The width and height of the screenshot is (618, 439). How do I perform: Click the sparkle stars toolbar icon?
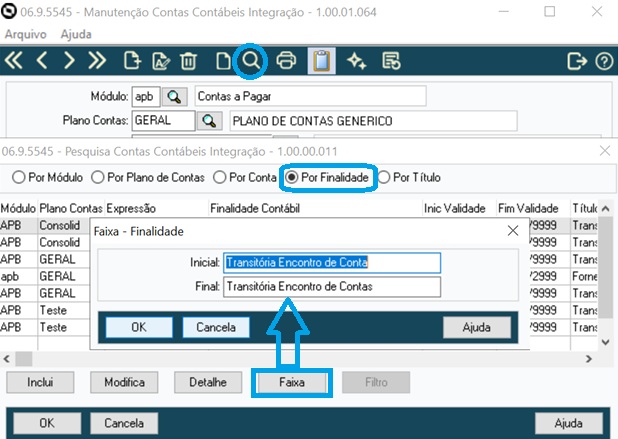click(357, 61)
